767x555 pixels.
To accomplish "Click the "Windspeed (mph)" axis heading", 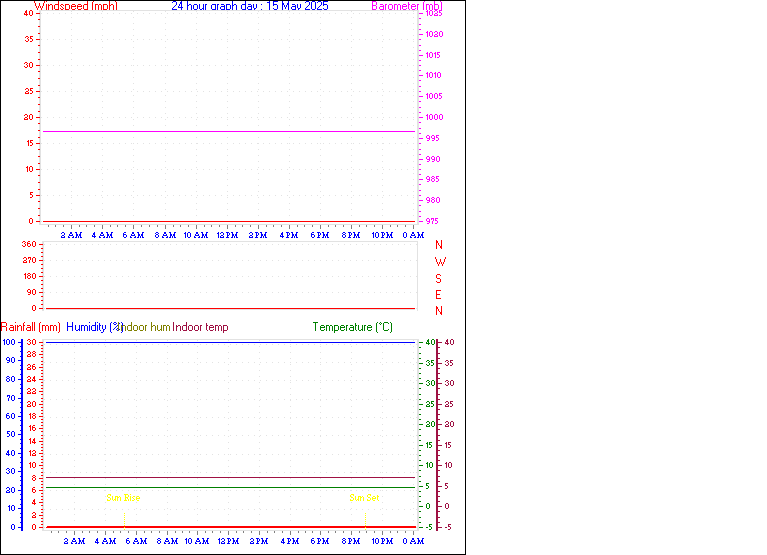I will [76, 6].
